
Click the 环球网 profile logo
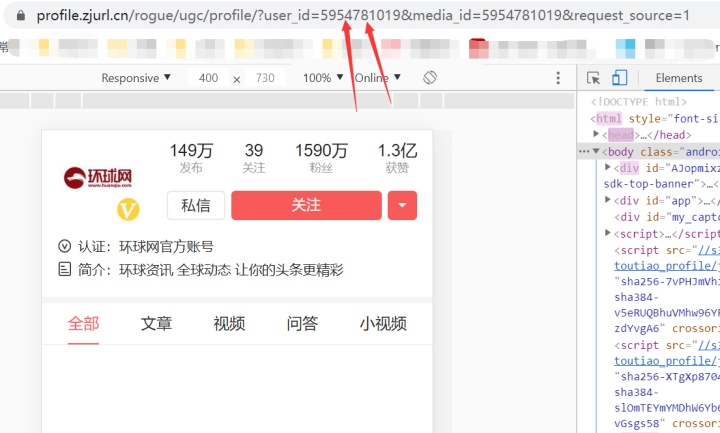[x=98, y=178]
